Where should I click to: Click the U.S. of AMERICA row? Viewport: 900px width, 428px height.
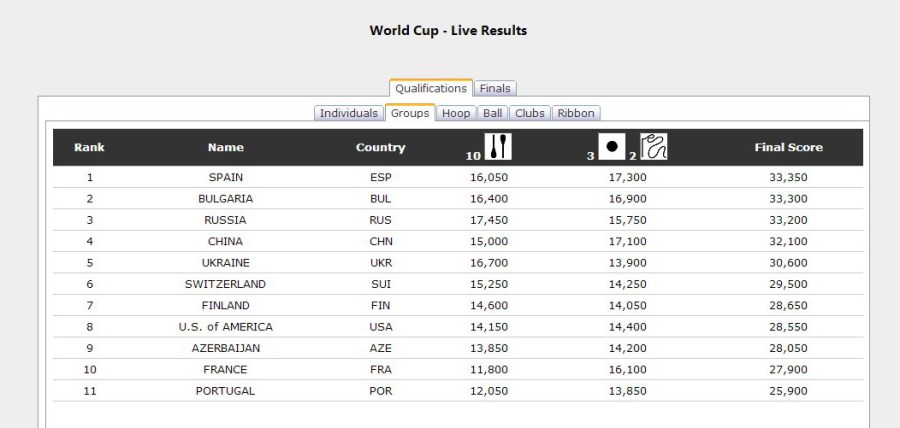click(225, 327)
